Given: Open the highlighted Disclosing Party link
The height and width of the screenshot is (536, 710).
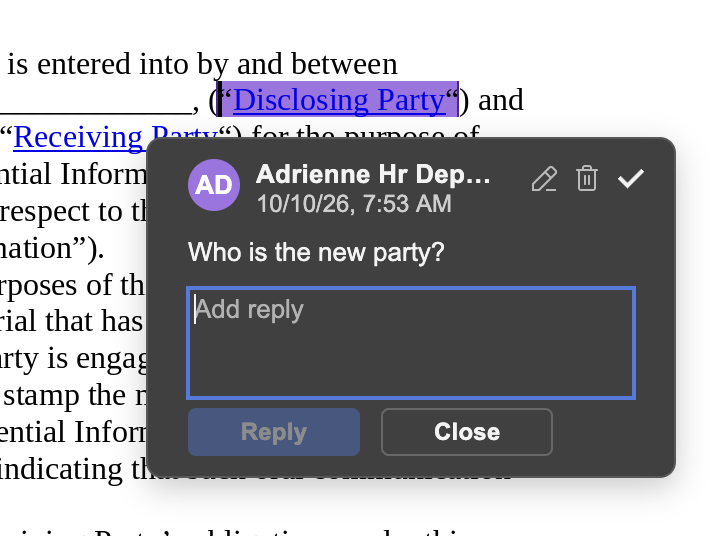Looking at the screenshot, I should point(339,100).
